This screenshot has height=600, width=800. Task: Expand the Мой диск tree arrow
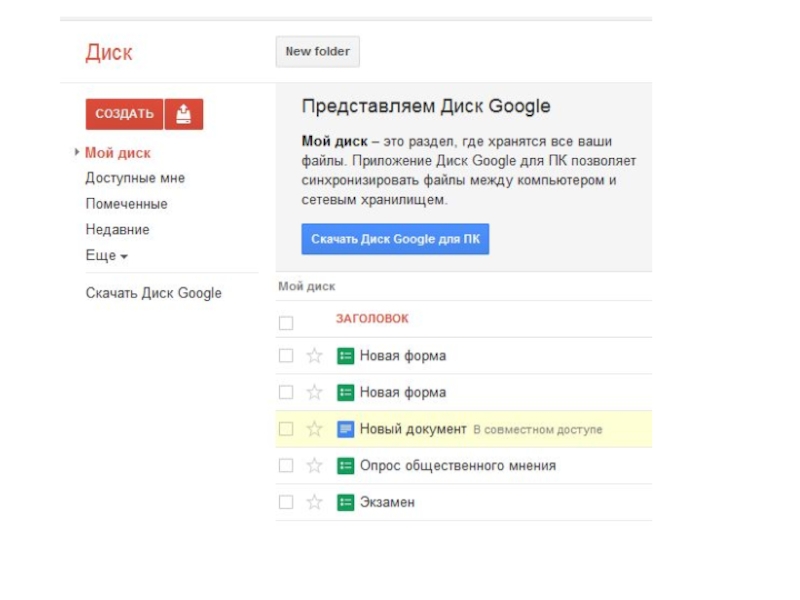[x=77, y=152]
